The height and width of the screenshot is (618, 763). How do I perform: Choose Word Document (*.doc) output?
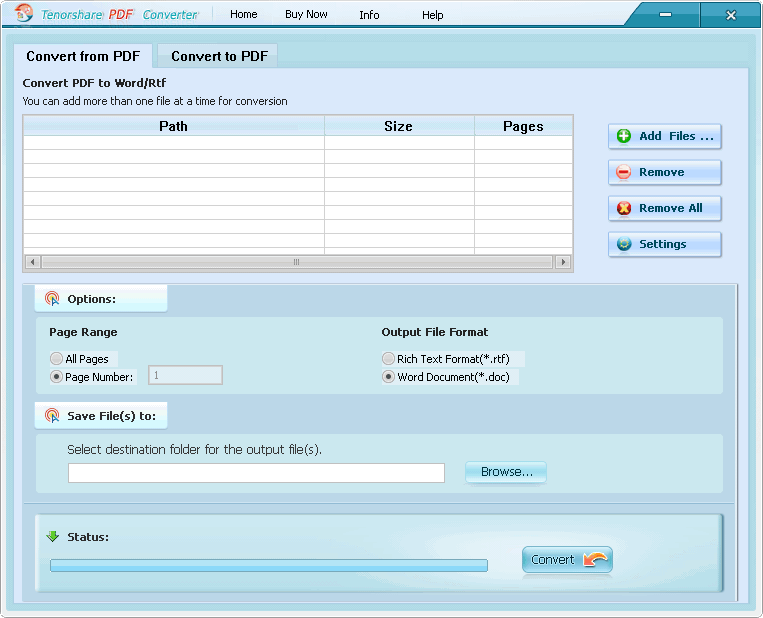[388, 377]
